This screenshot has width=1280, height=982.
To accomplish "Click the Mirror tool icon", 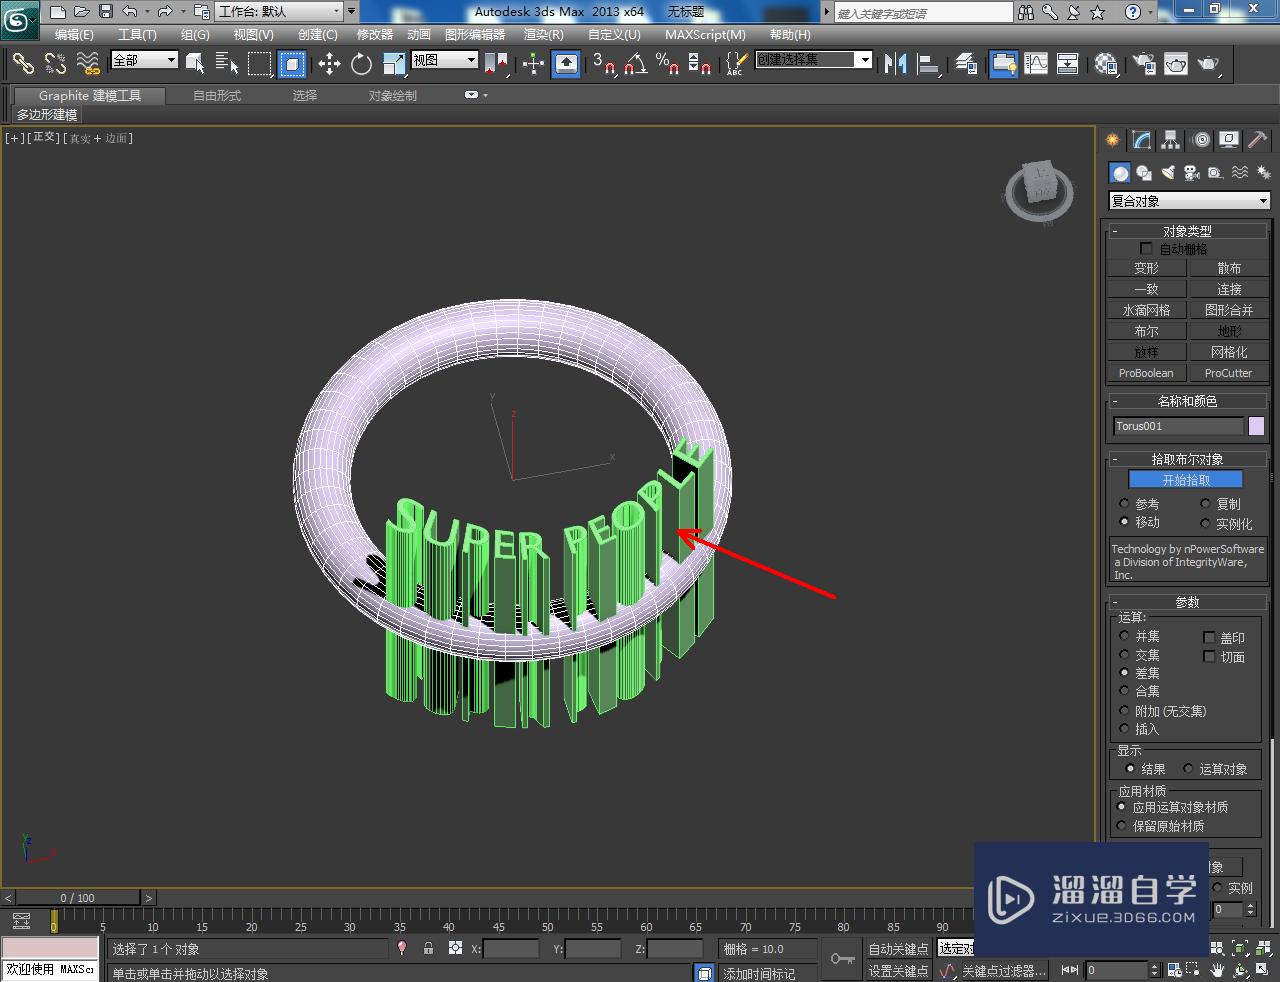I will pos(896,64).
